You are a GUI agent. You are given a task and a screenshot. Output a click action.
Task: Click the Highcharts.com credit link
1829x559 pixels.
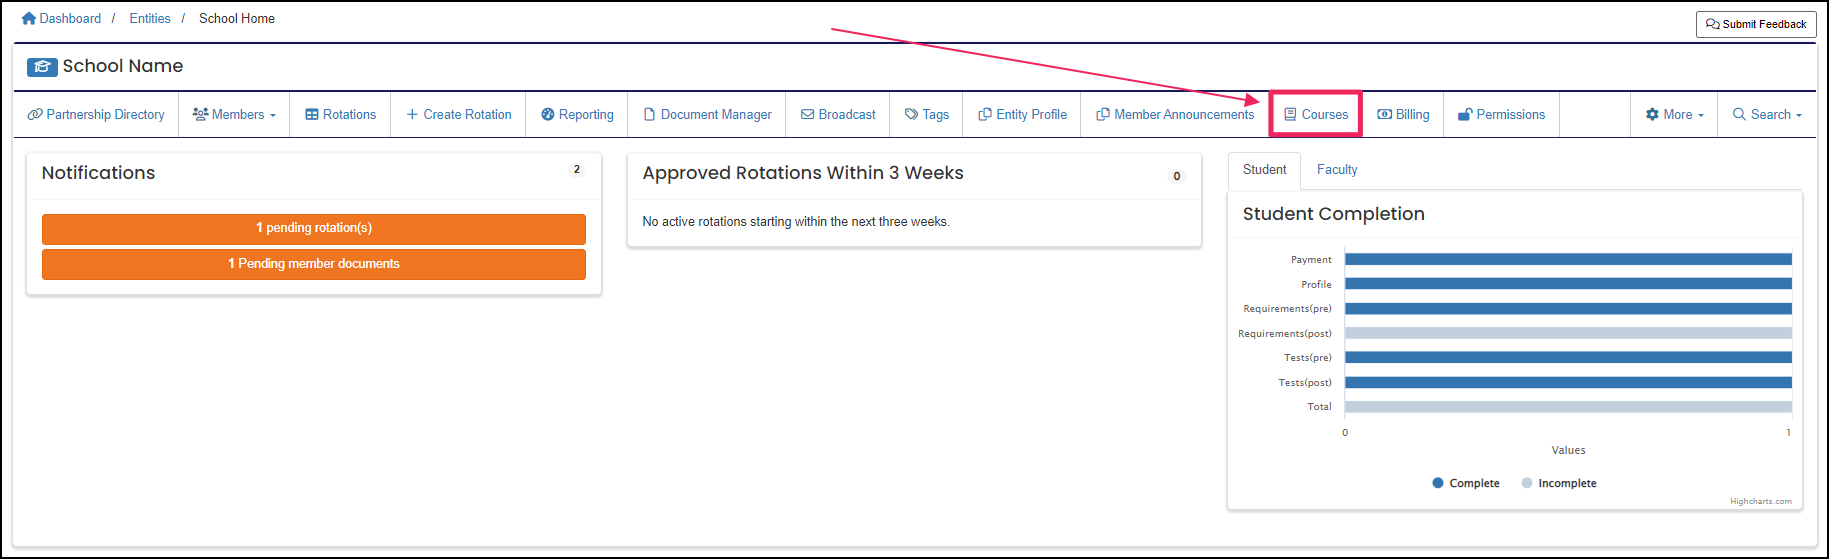pyautogui.click(x=1761, y=501)
